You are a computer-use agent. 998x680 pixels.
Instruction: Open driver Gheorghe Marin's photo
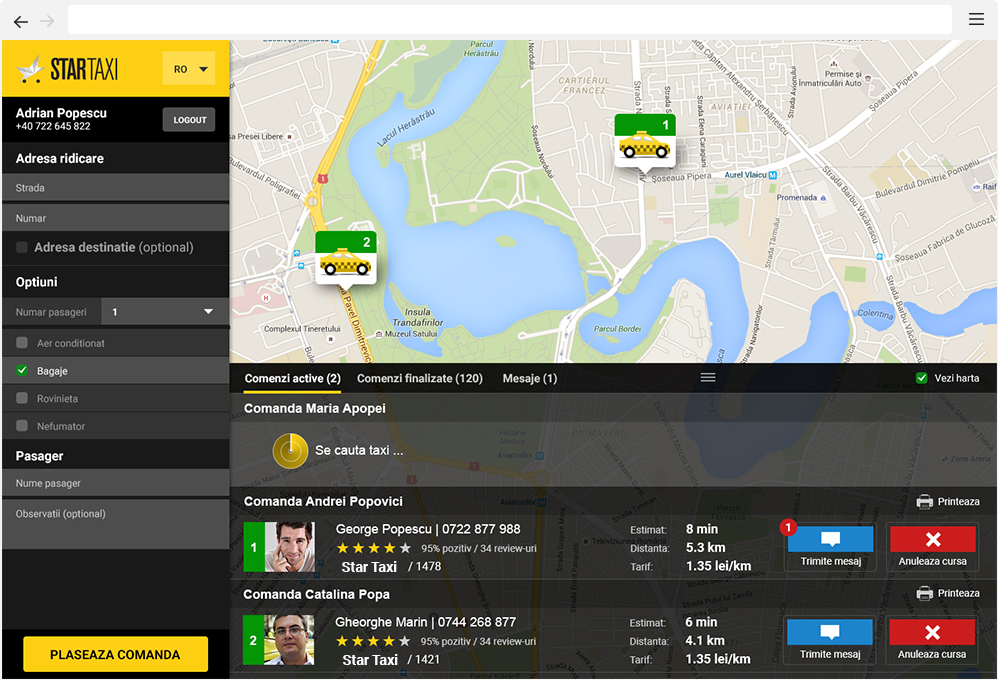point(290,640)
